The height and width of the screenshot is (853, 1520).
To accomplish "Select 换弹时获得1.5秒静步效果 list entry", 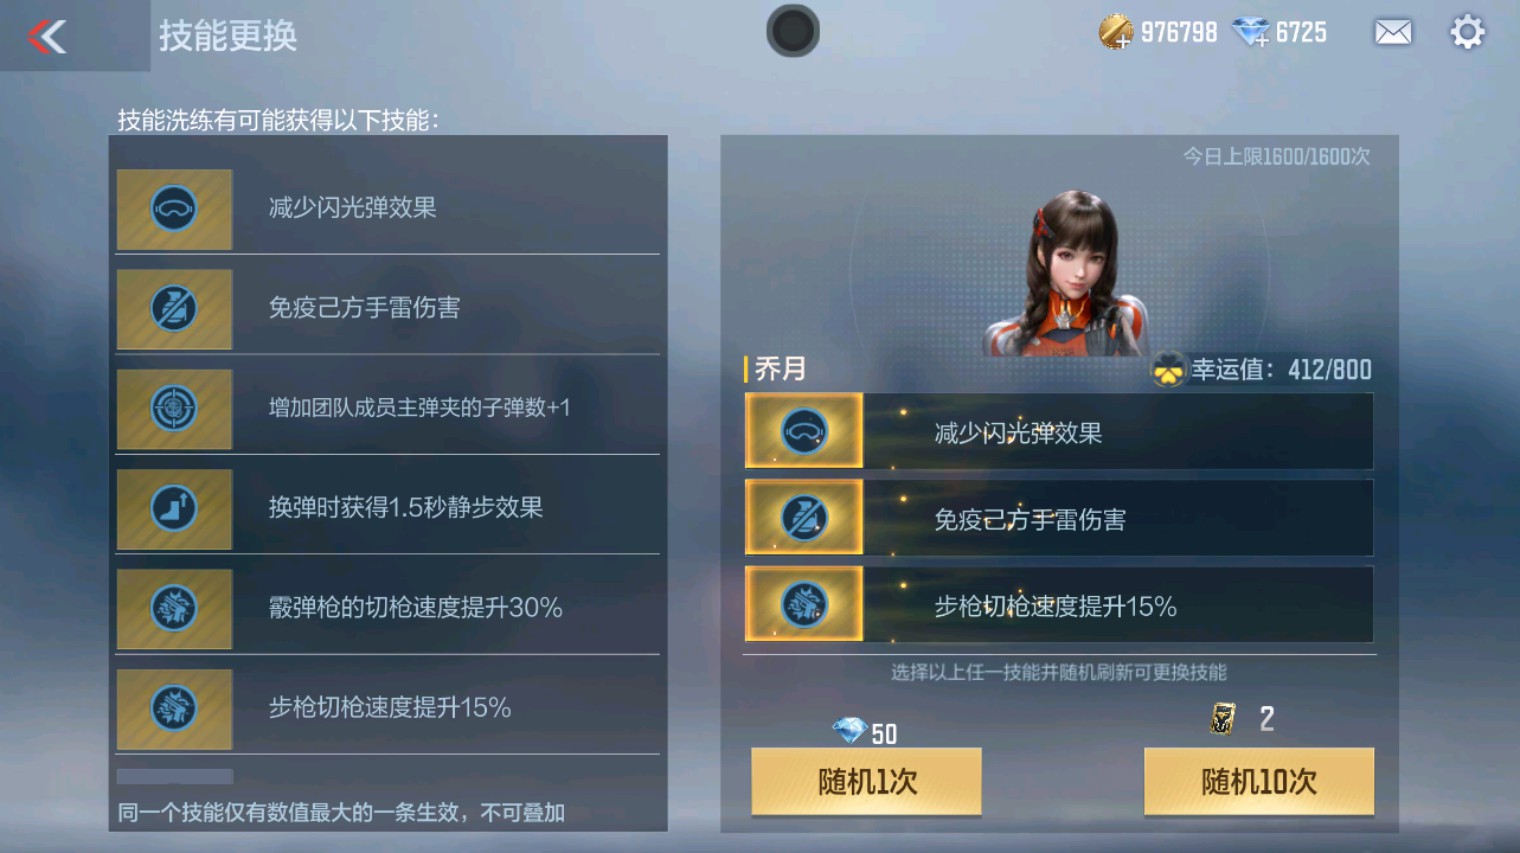I will coord(388,509).
